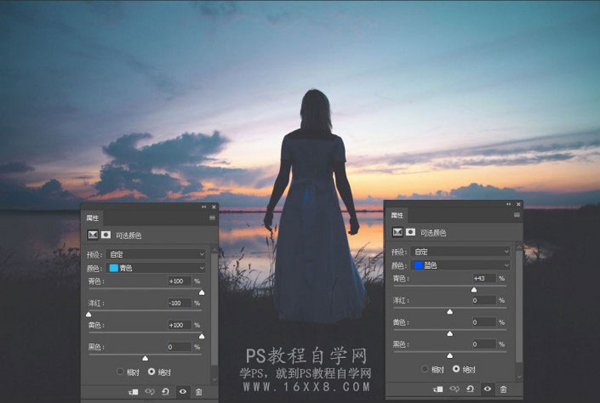Toggle layer visibility eye in the Blue panel
Viewport: 600px width, 403px height.
[488, 389]
